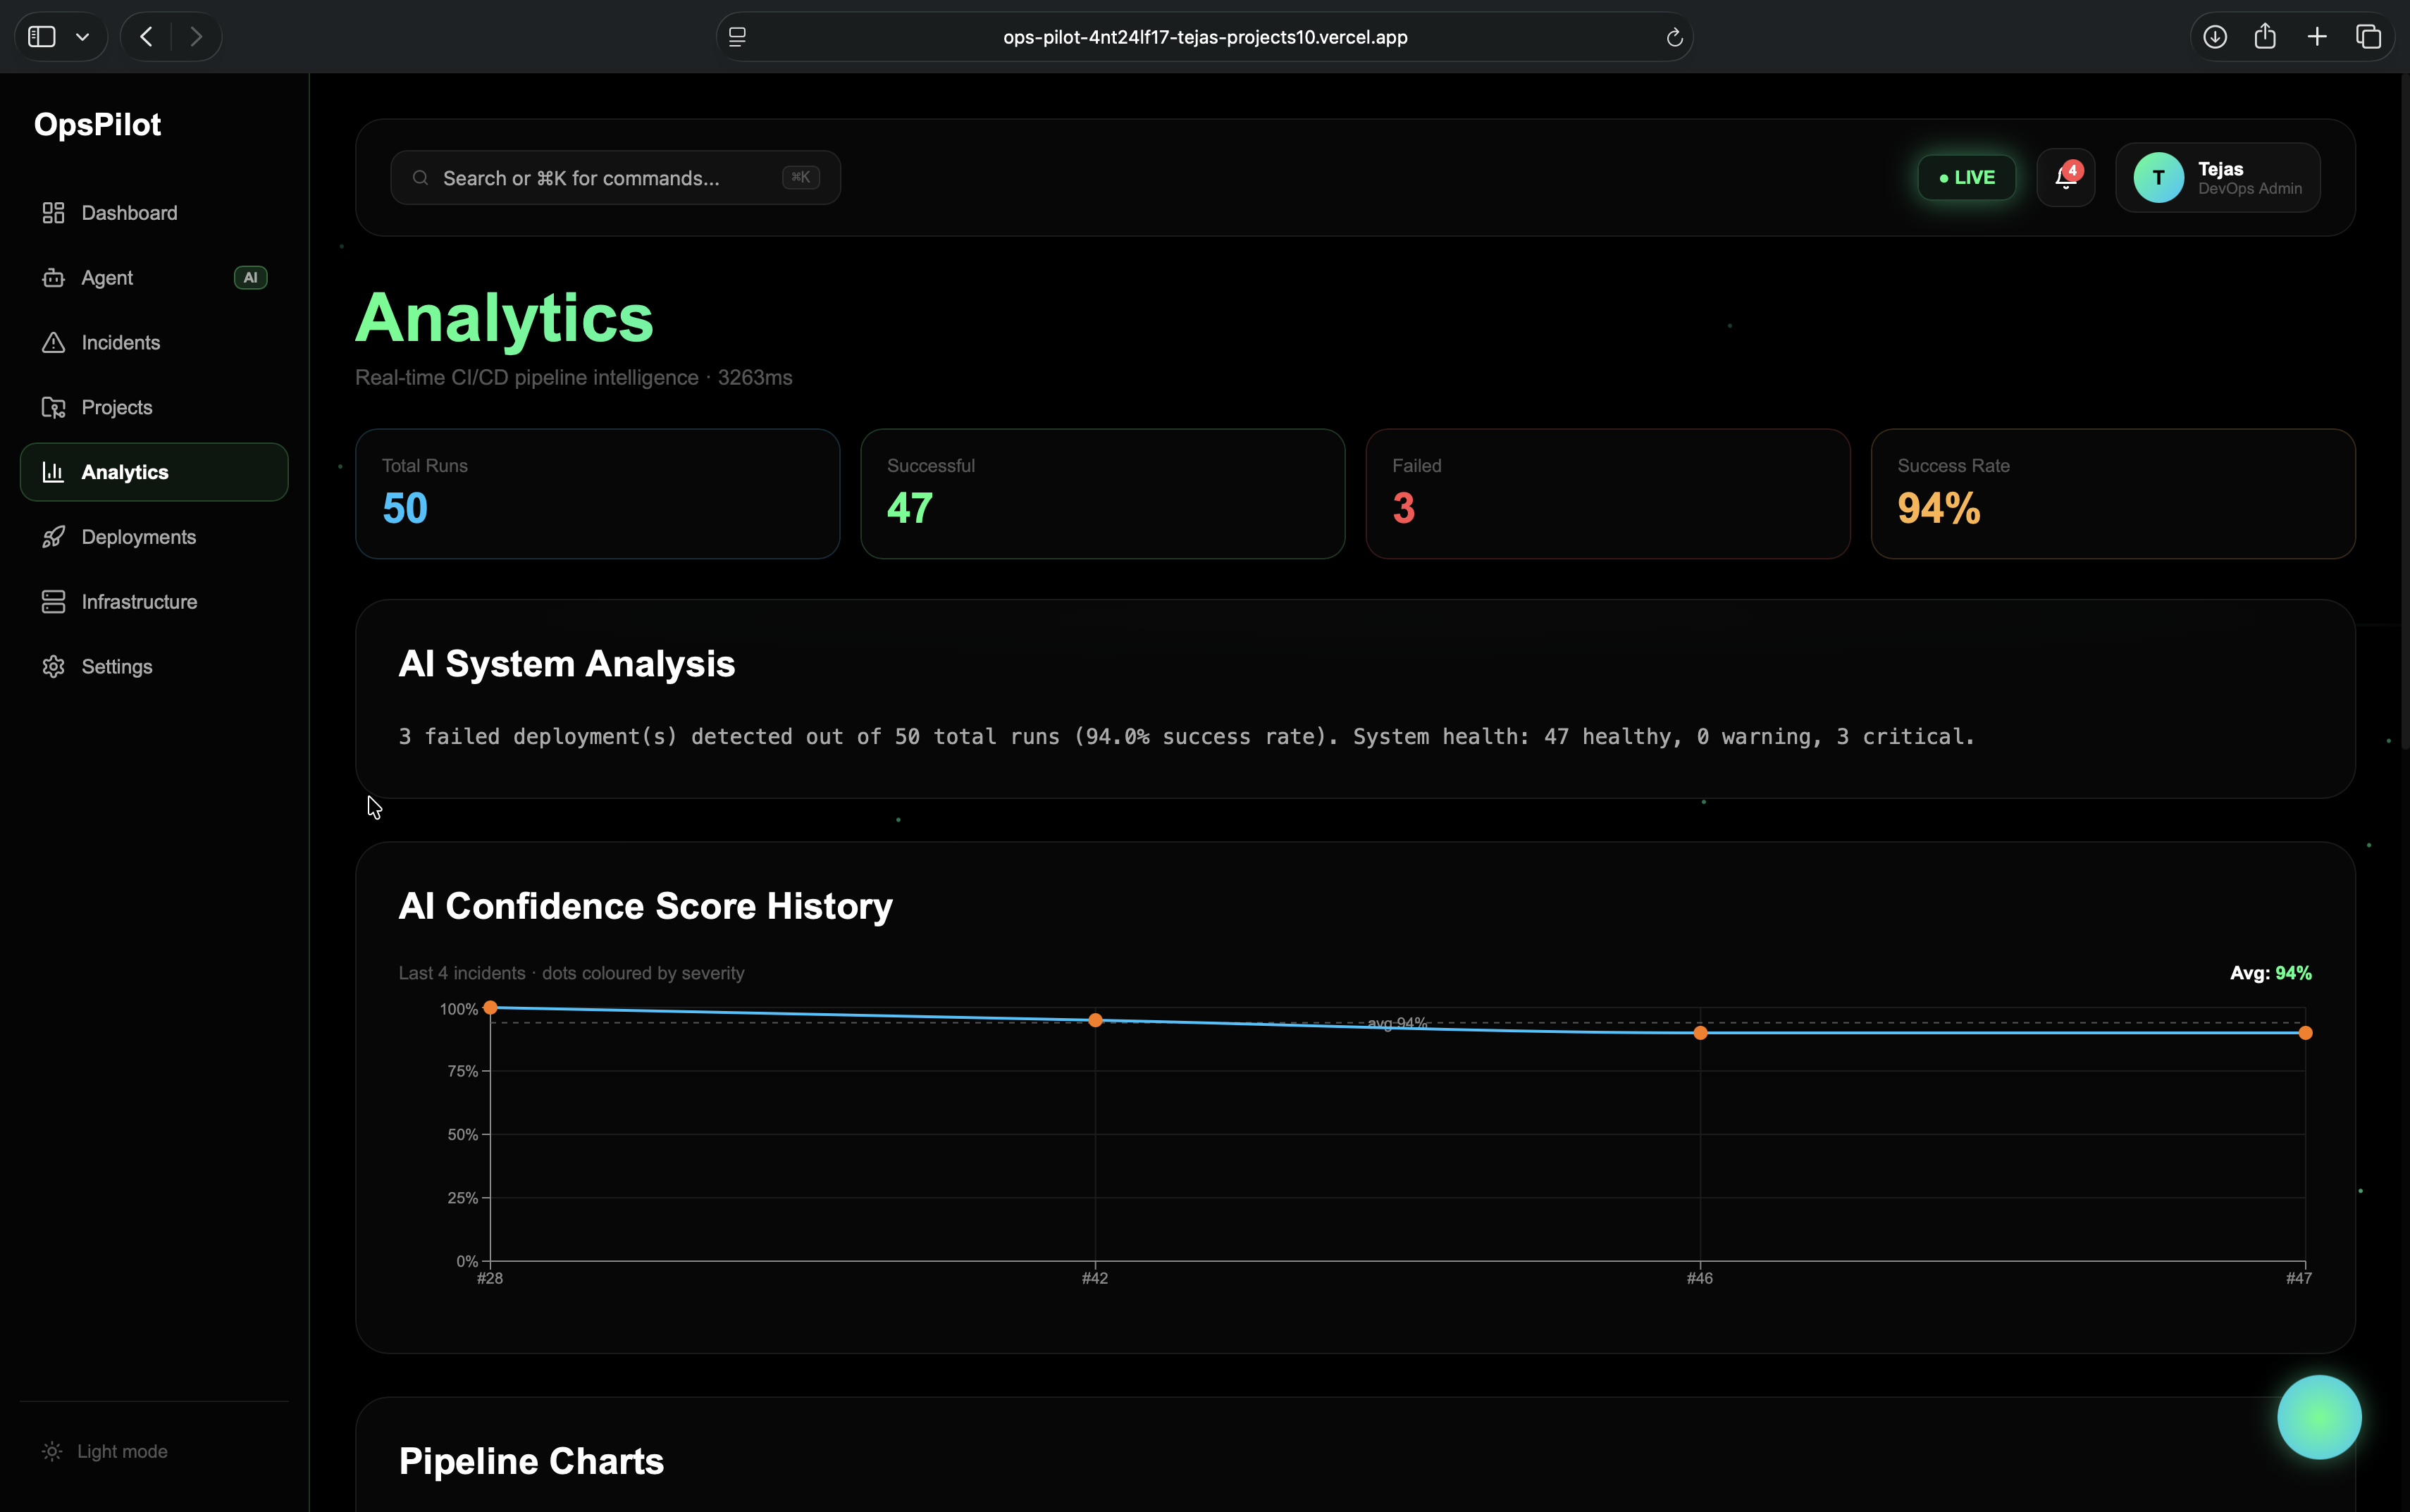The image size is (2410, 1512).
Task: Open the notifications bell icon
Action: (x=2065, y=178)
